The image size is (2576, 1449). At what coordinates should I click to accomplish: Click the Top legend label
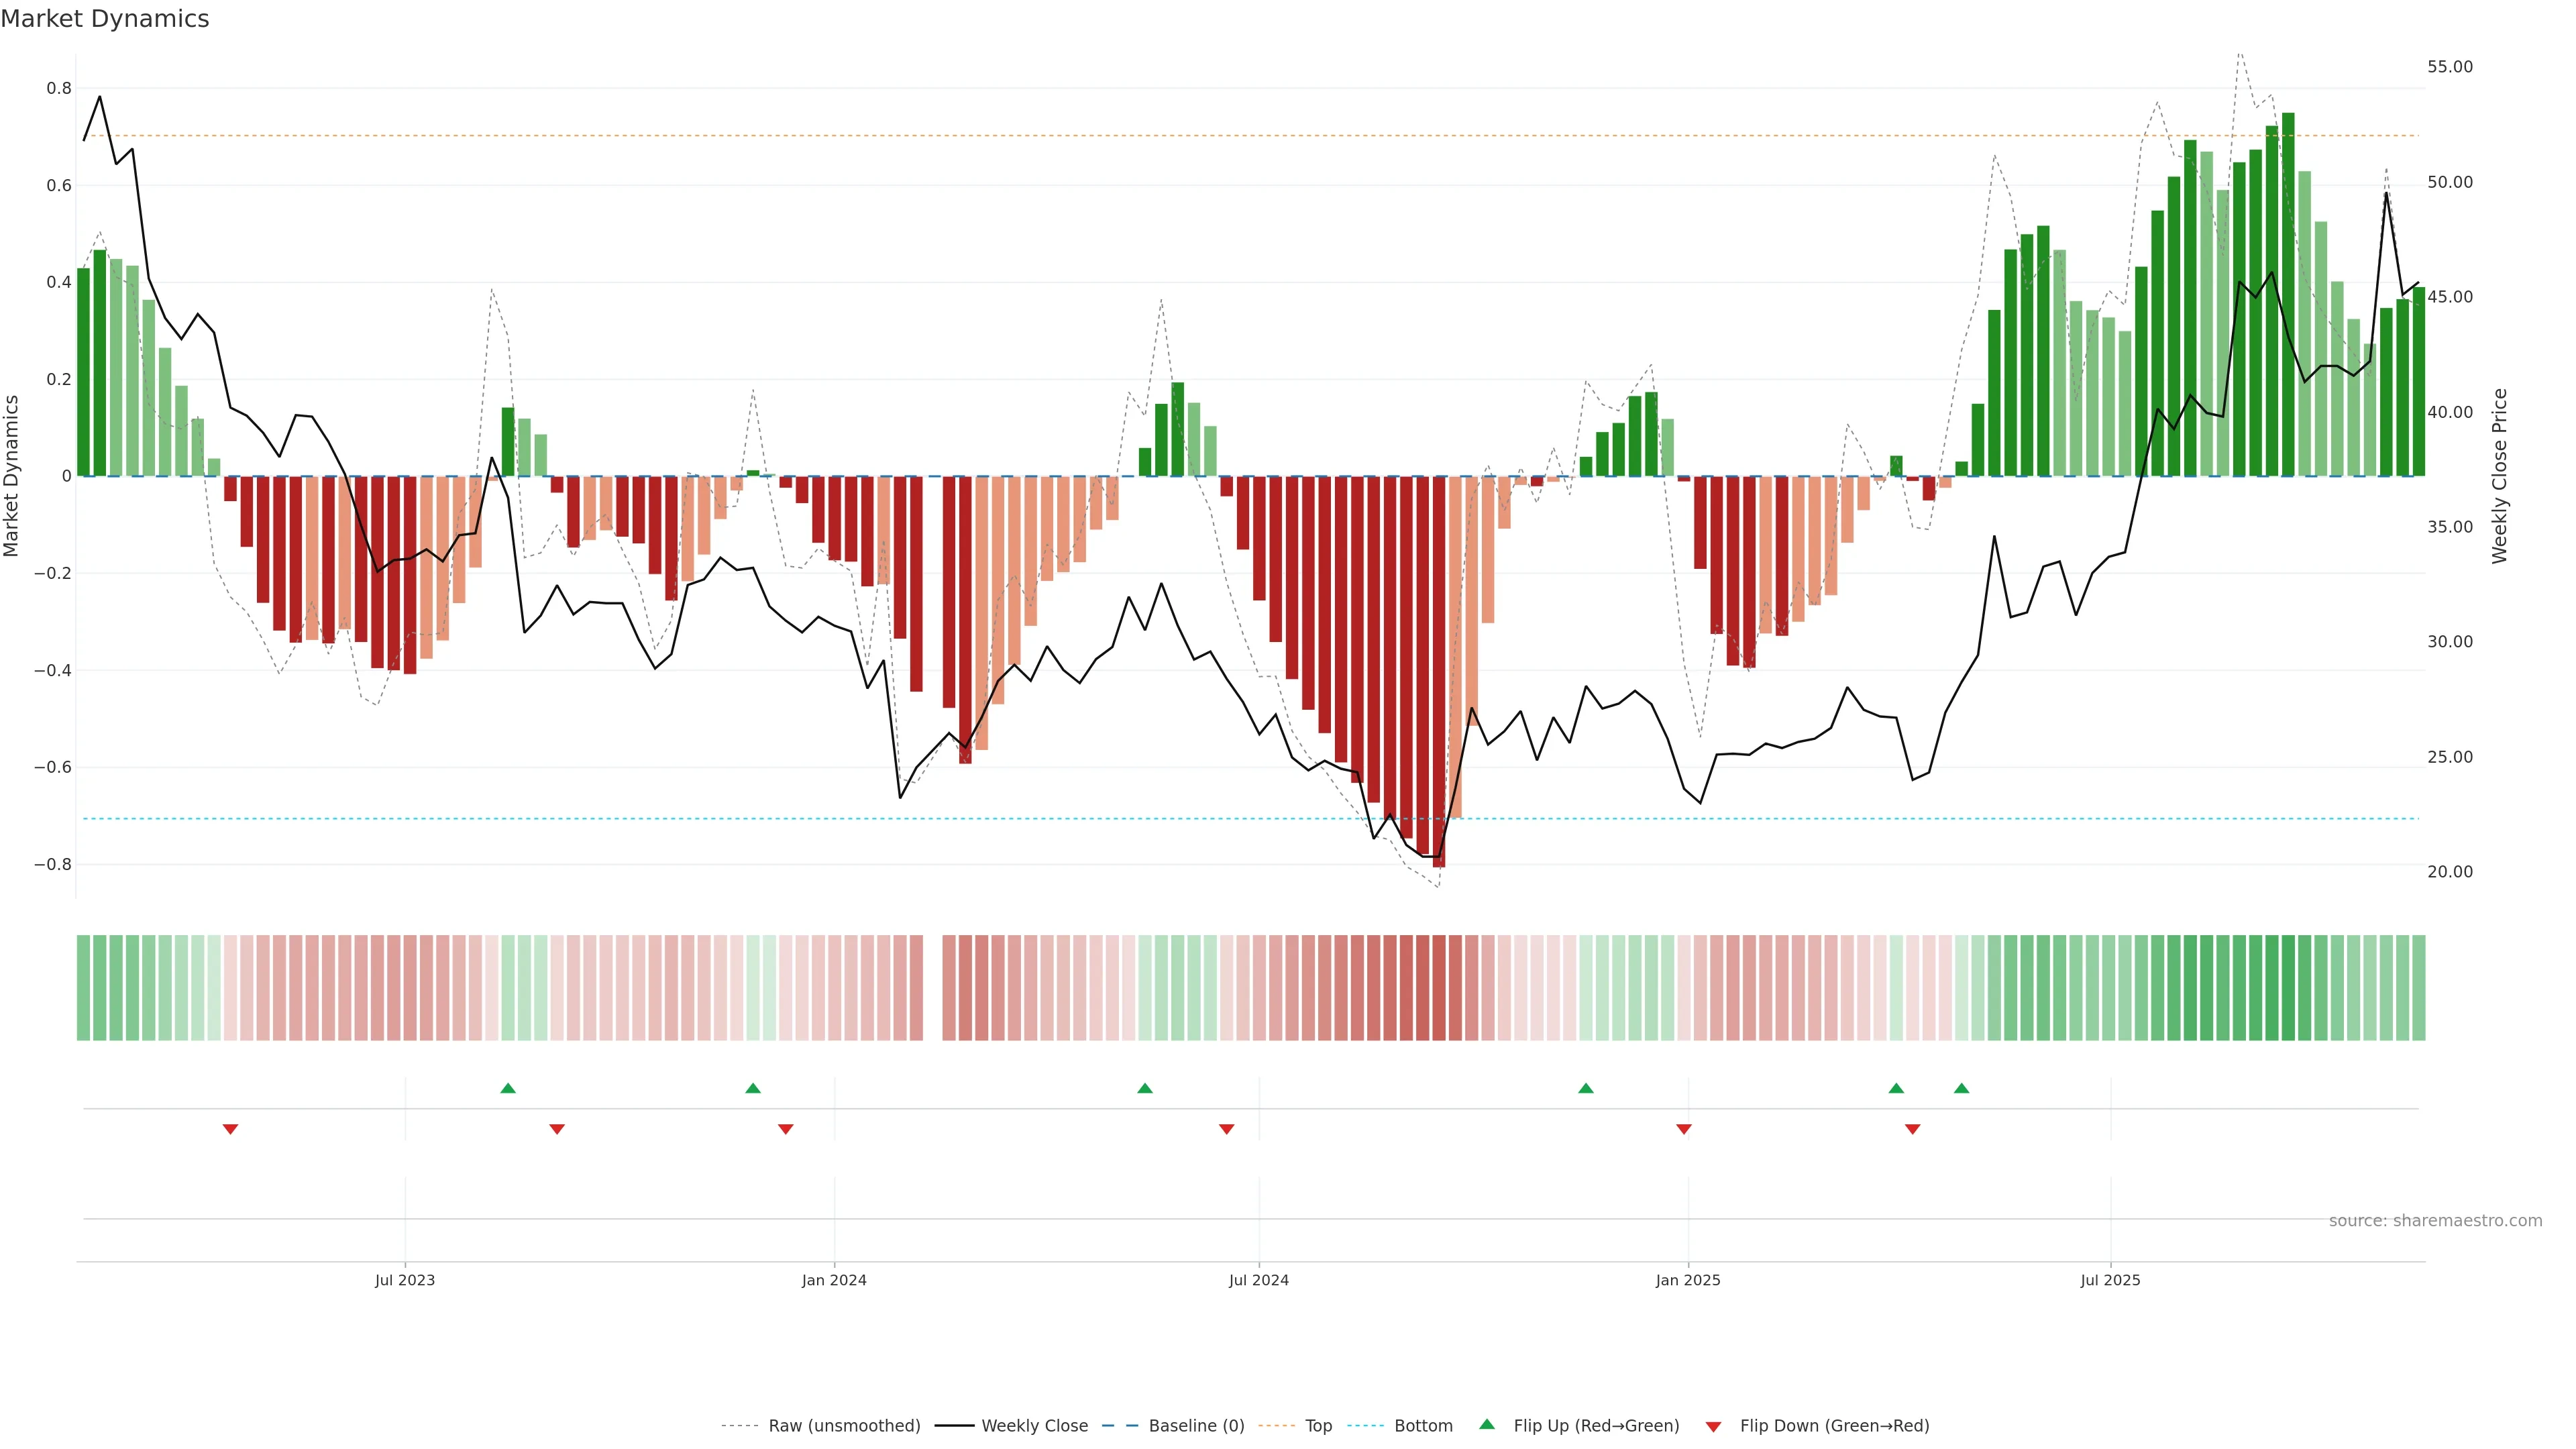(x=1318, y=1426)
